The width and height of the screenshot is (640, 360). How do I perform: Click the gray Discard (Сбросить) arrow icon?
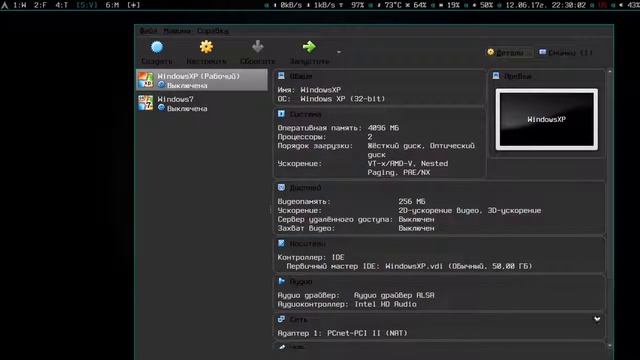click(x=258, y=47)
